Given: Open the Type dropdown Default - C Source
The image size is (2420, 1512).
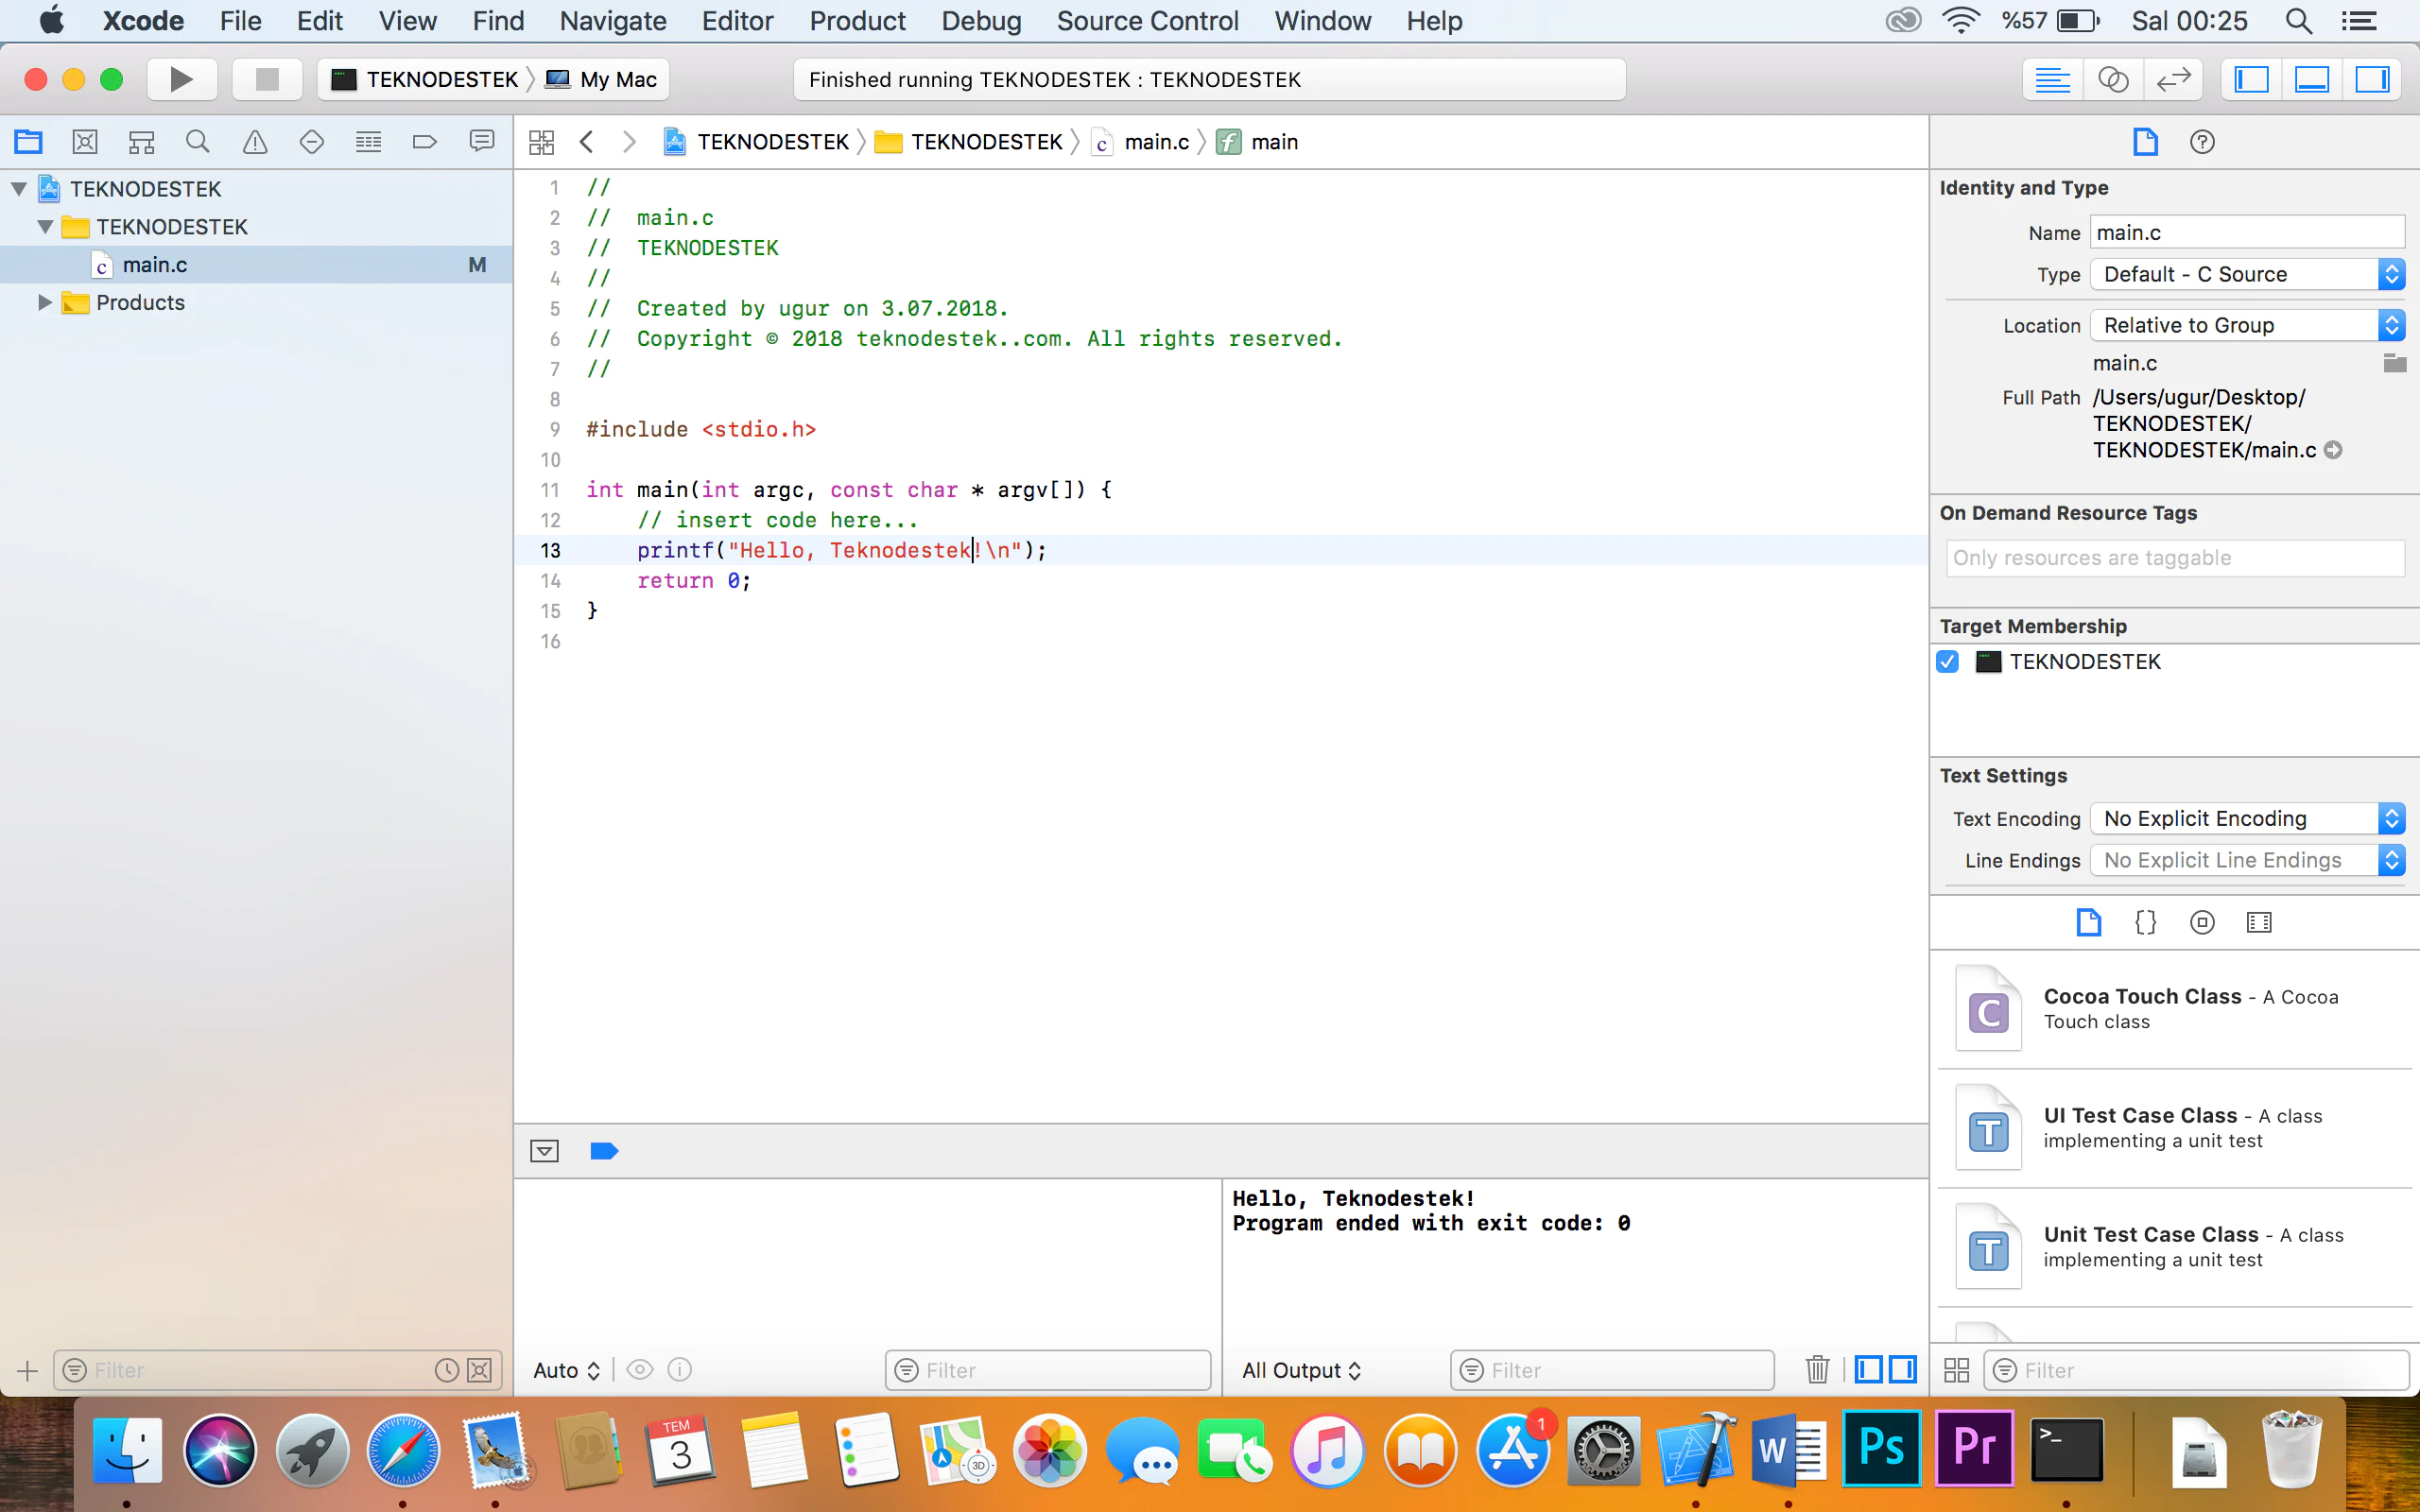Looking at the screenshot, I should click(2246, 274).
